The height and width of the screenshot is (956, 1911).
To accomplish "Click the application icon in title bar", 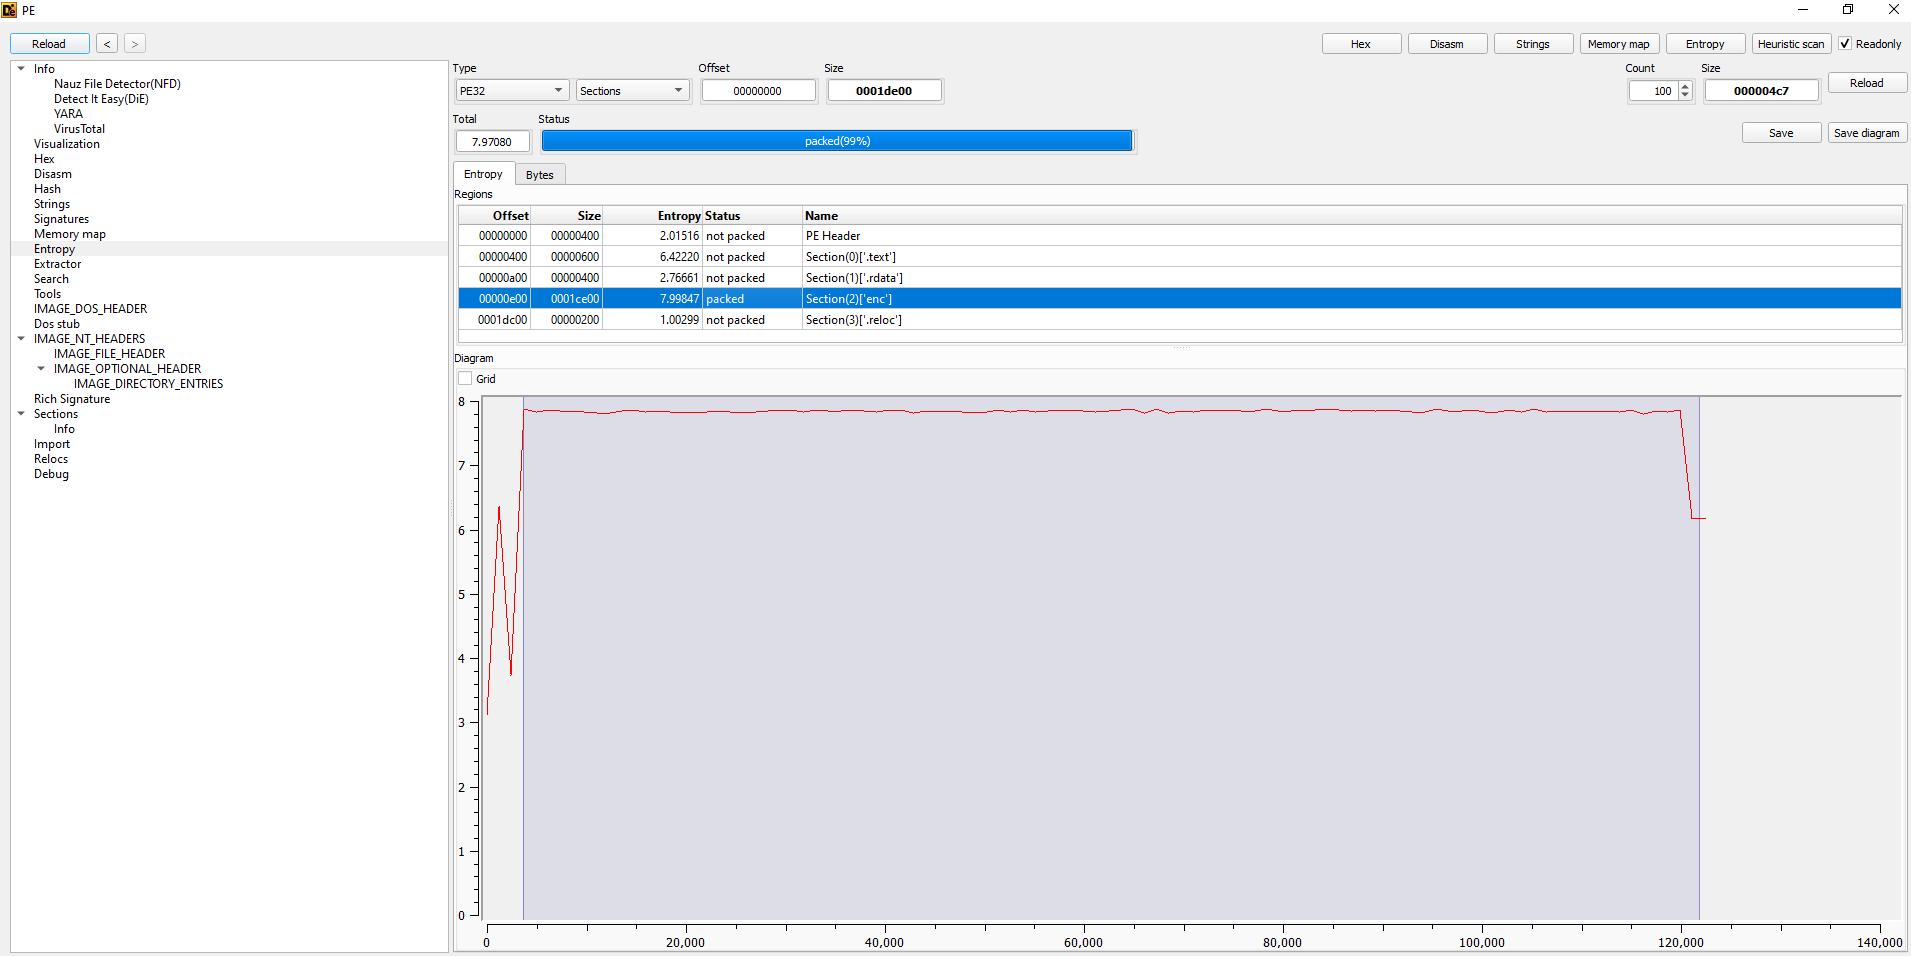I will [9, 10].
